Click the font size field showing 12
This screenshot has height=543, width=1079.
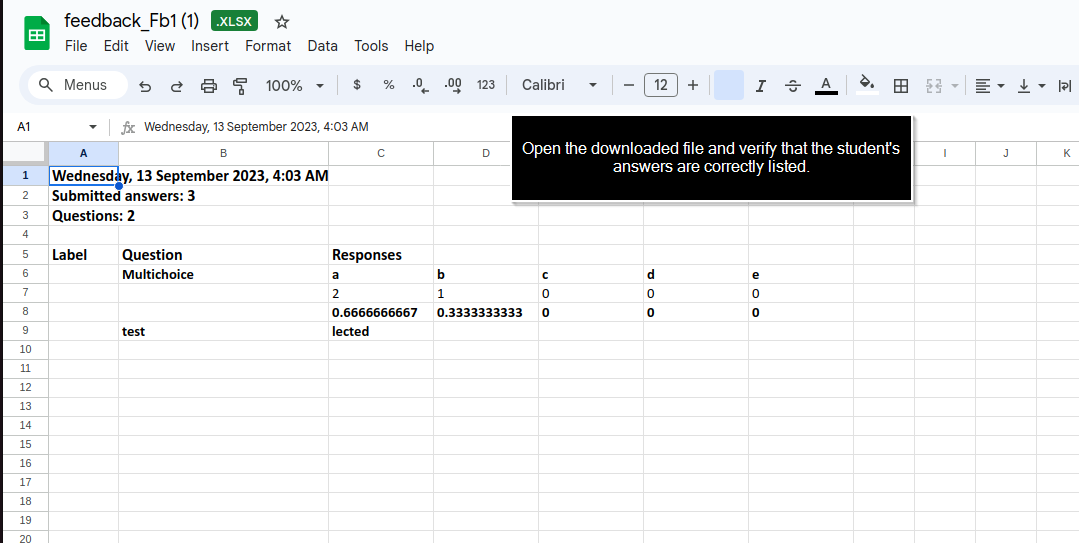point(661,85)
